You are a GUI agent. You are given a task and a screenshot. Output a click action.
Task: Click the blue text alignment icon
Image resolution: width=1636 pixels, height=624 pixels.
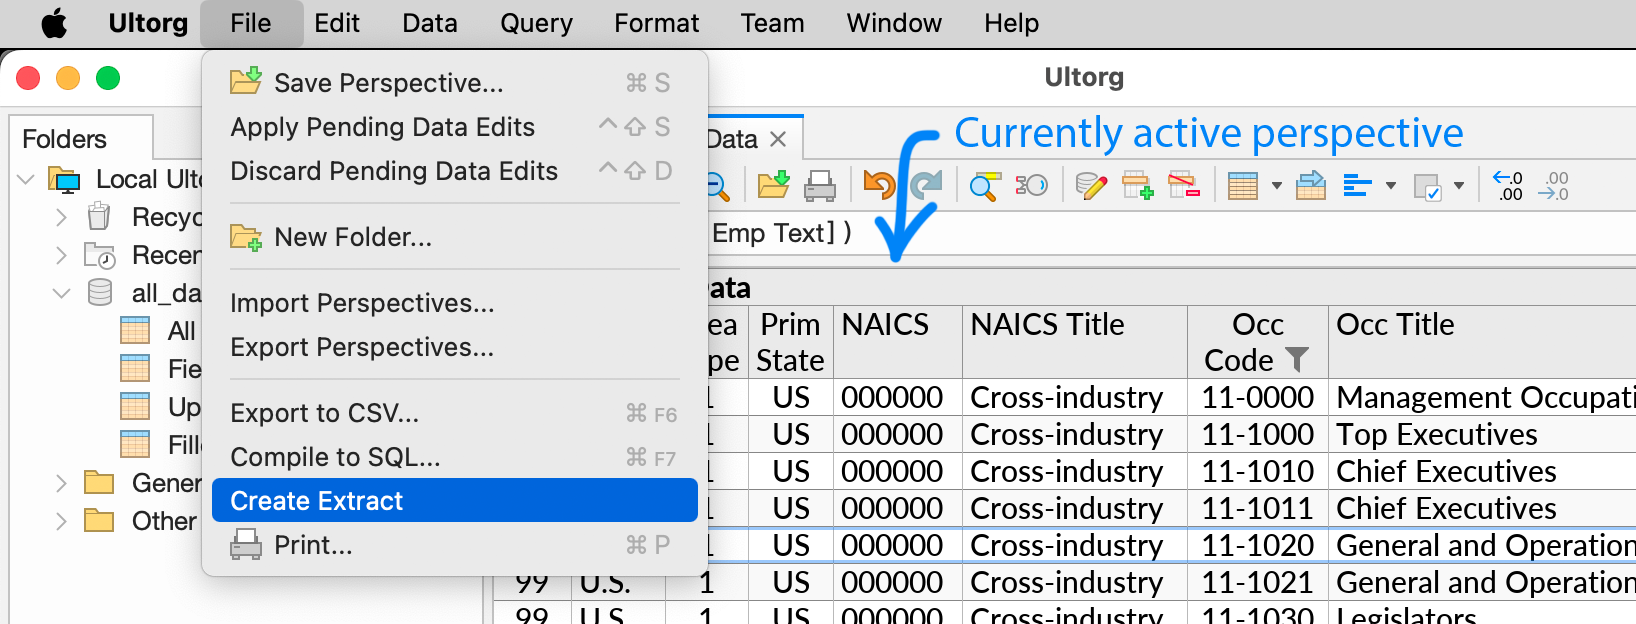tap(1357, 185)
